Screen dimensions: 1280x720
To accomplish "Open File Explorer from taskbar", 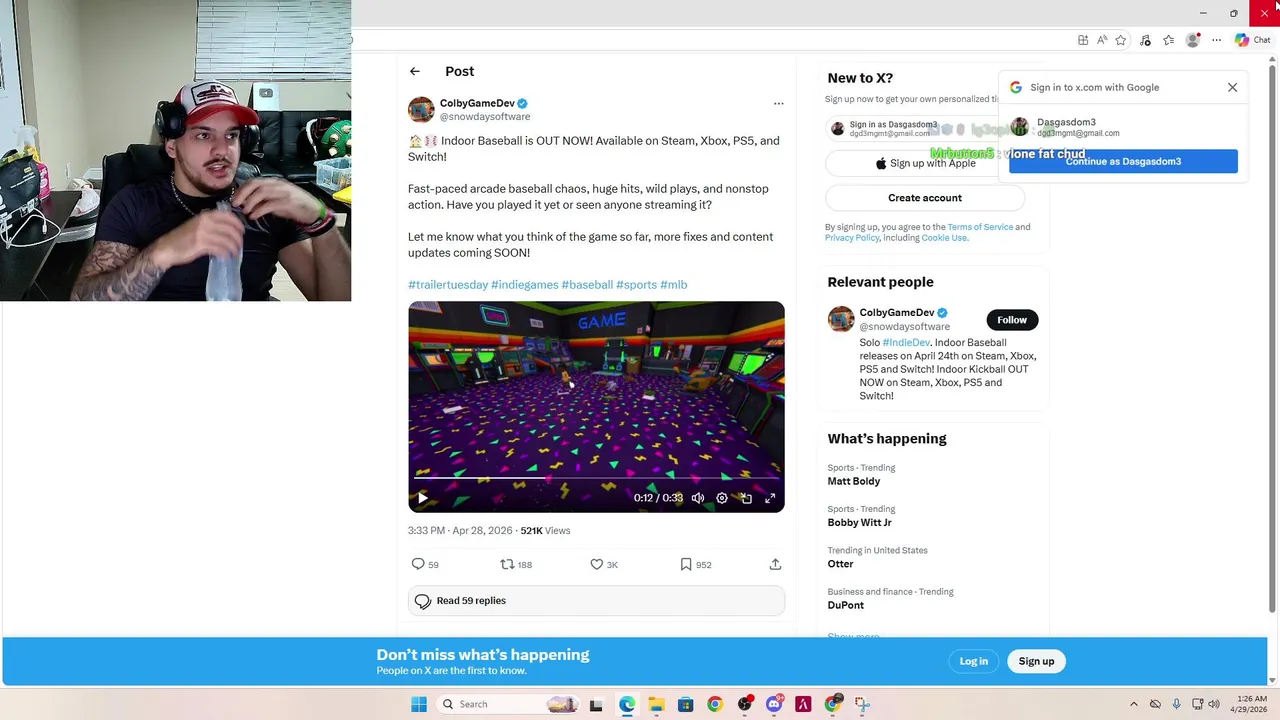I will pyautogui.click(x=656, y=704).
